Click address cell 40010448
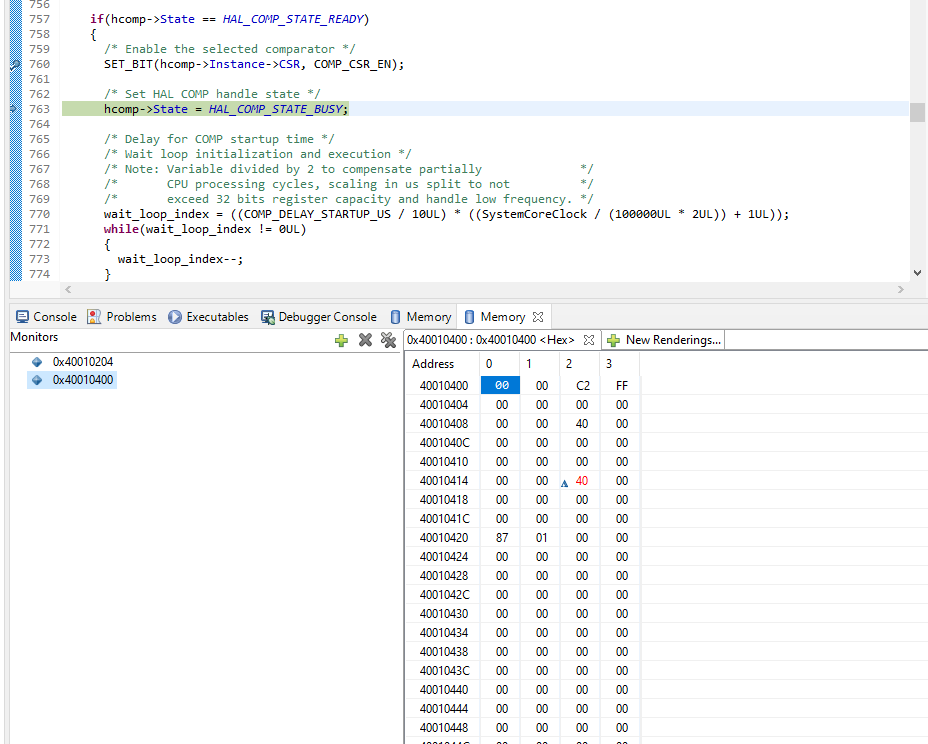Screen dimensions: 928x744 pos(444,727)
